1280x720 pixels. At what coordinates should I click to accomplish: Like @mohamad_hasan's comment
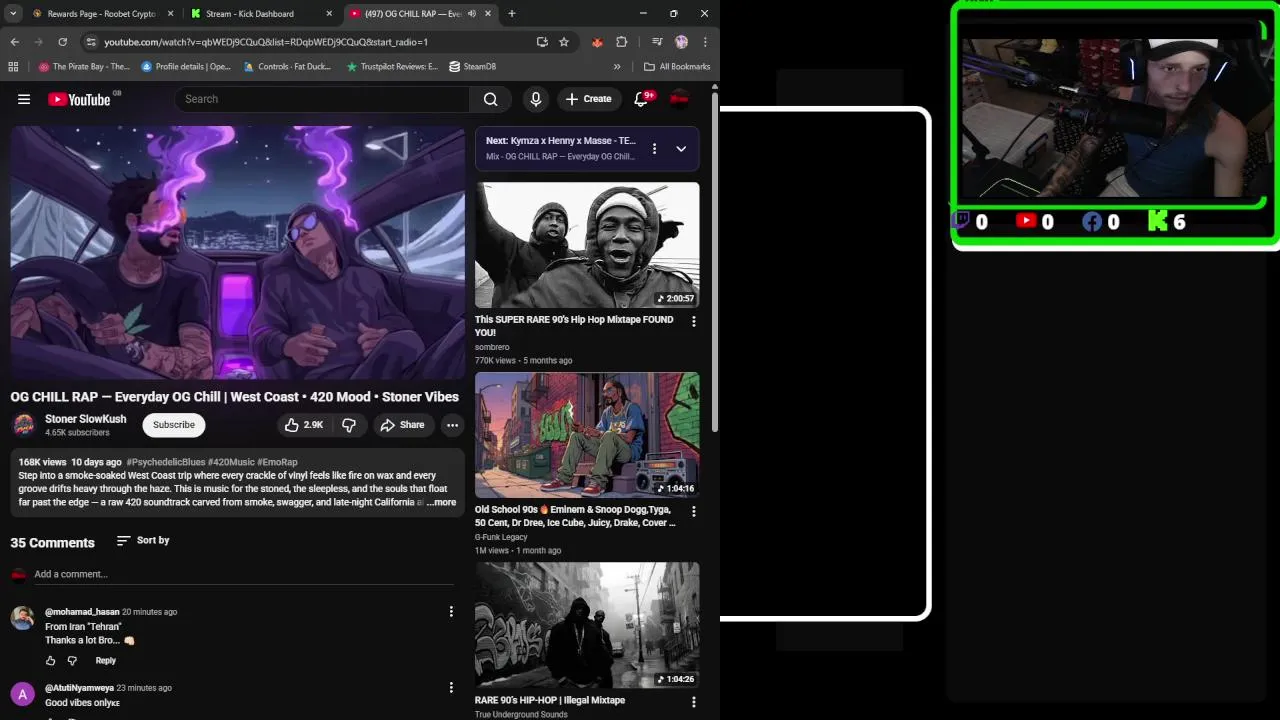click(x=51, y=661)
